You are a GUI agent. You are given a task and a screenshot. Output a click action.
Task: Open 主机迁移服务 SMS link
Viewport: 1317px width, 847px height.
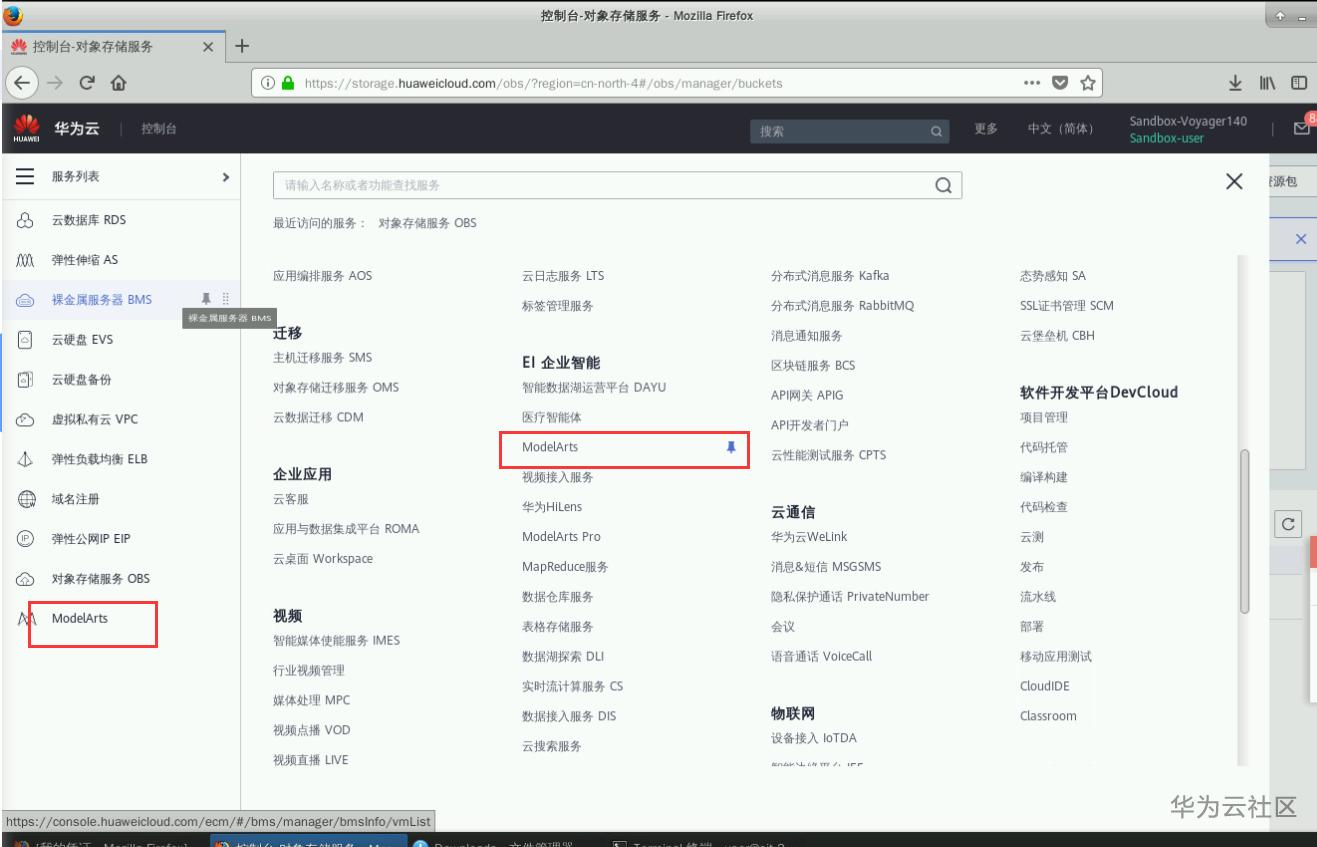[x=323, y=357]
